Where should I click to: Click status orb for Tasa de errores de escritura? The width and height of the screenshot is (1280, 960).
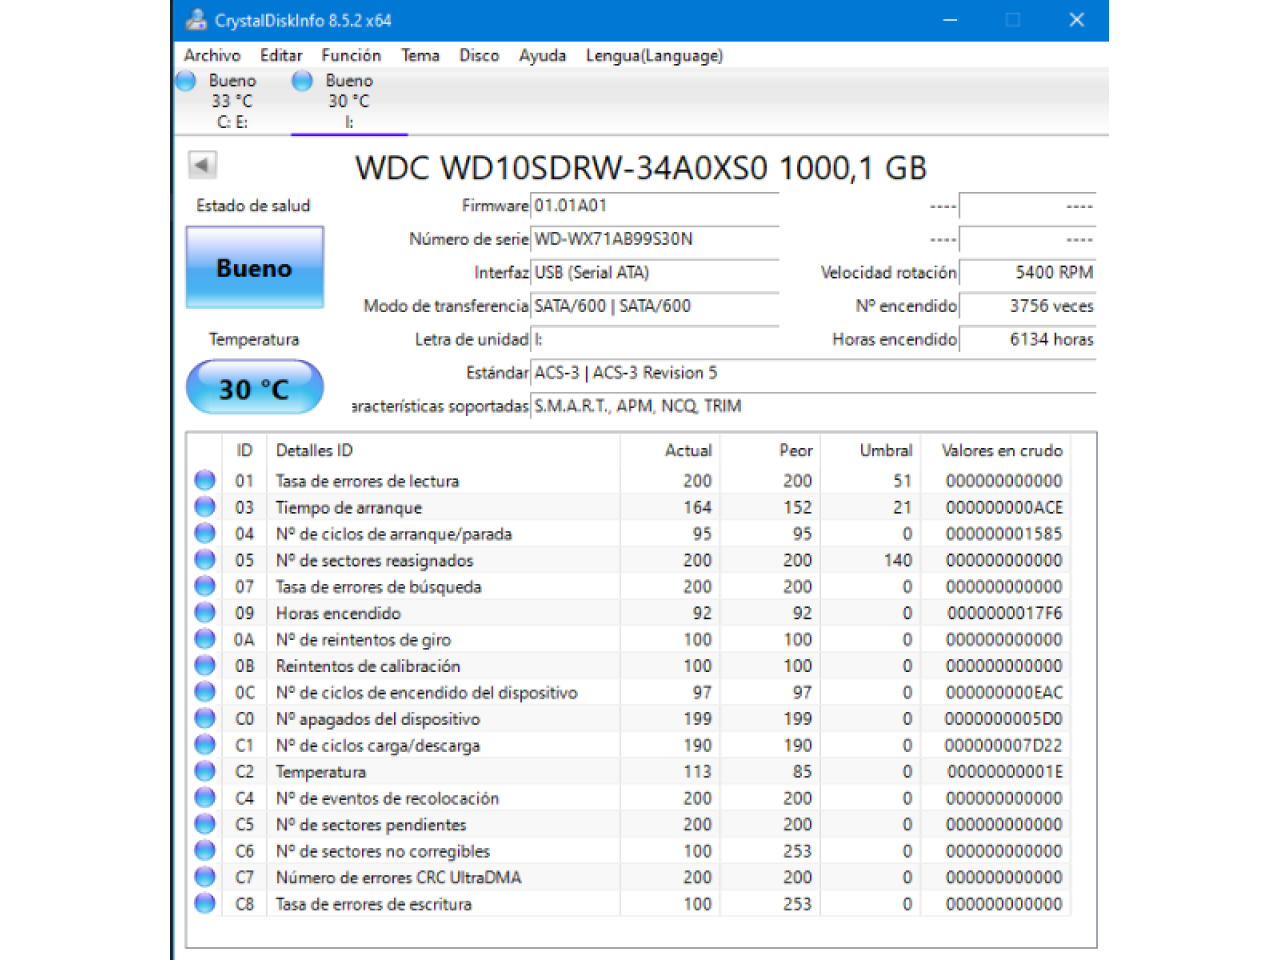click(x=205, y=903)
